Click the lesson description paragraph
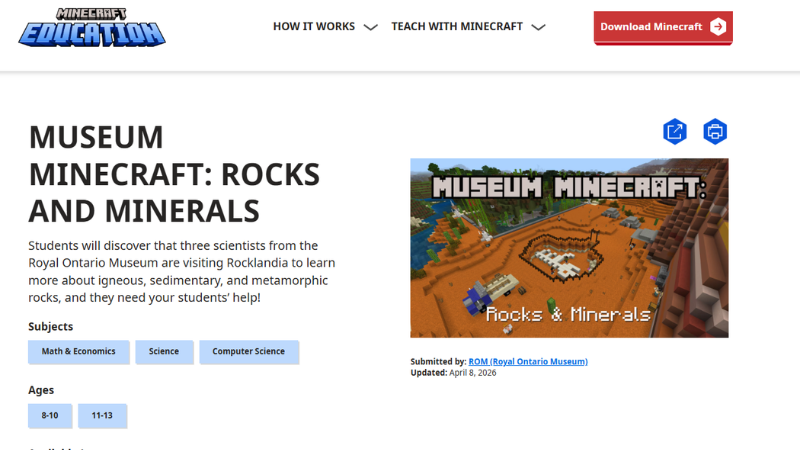This screenshot has width=800, height=450. 182,271
